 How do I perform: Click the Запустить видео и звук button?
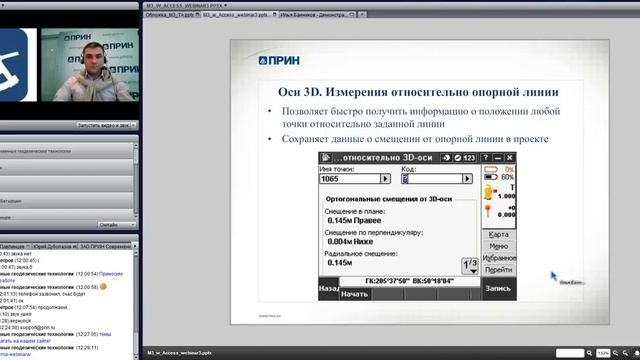pyautogui.click(x=103, y=125)
